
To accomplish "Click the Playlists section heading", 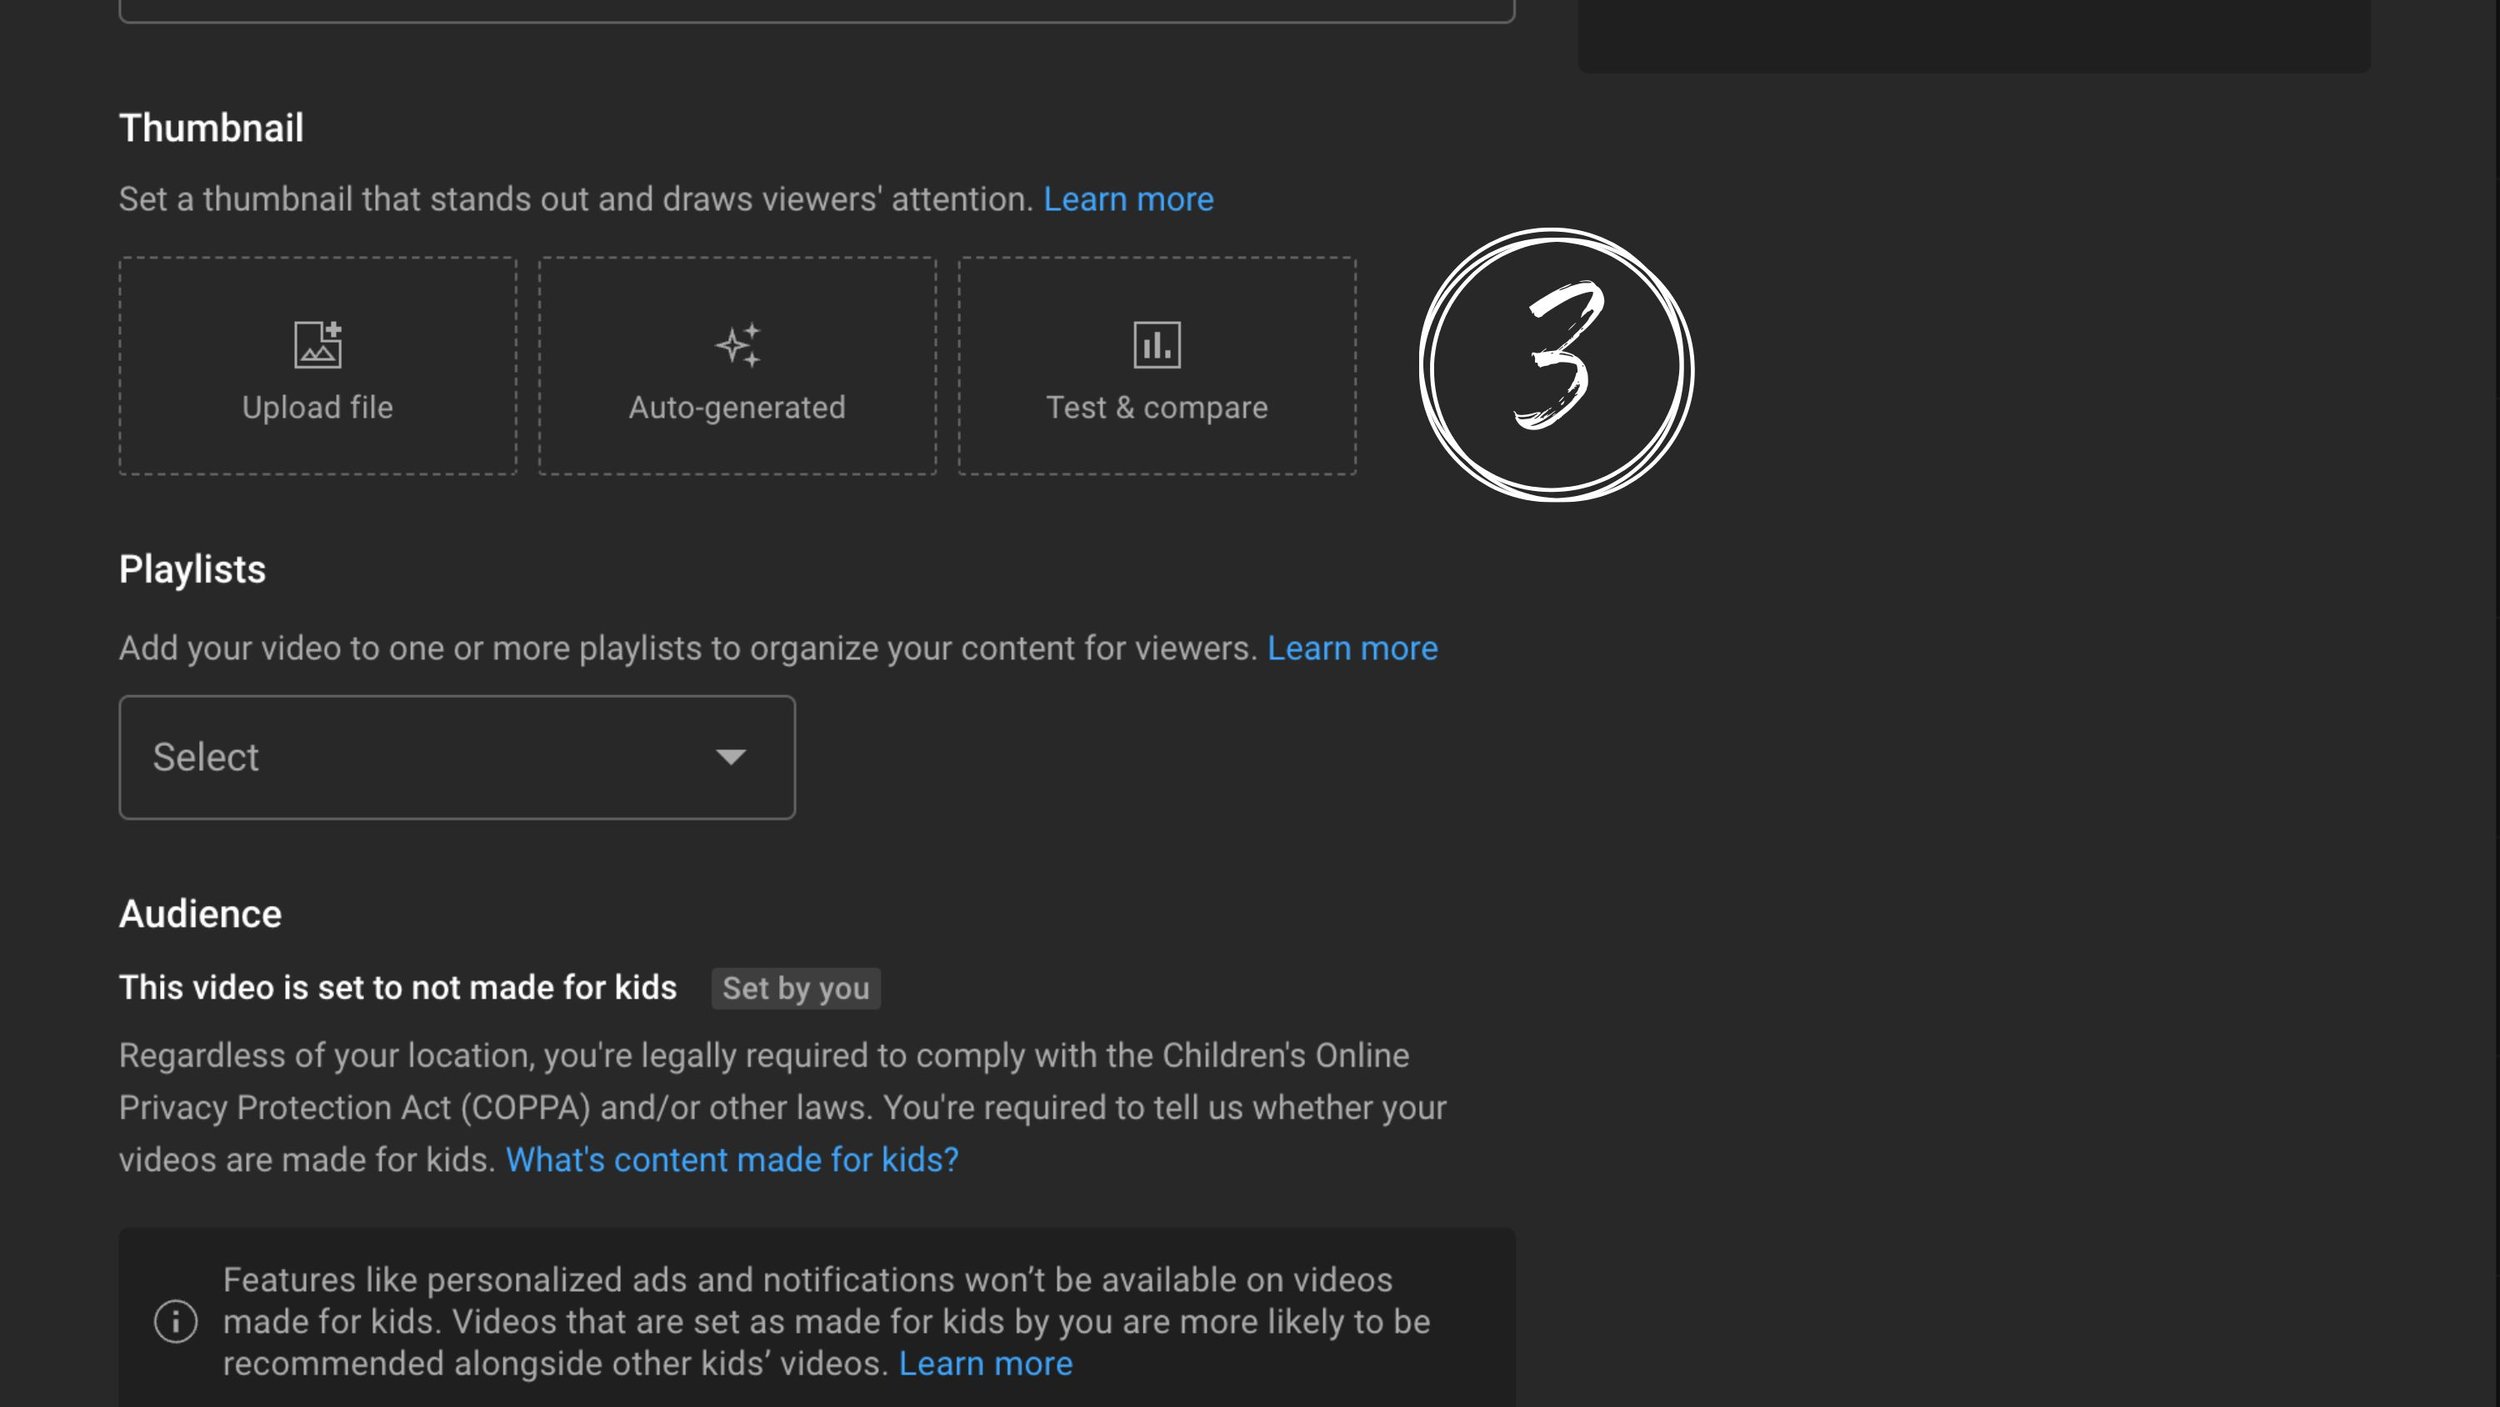I will 192,570.
